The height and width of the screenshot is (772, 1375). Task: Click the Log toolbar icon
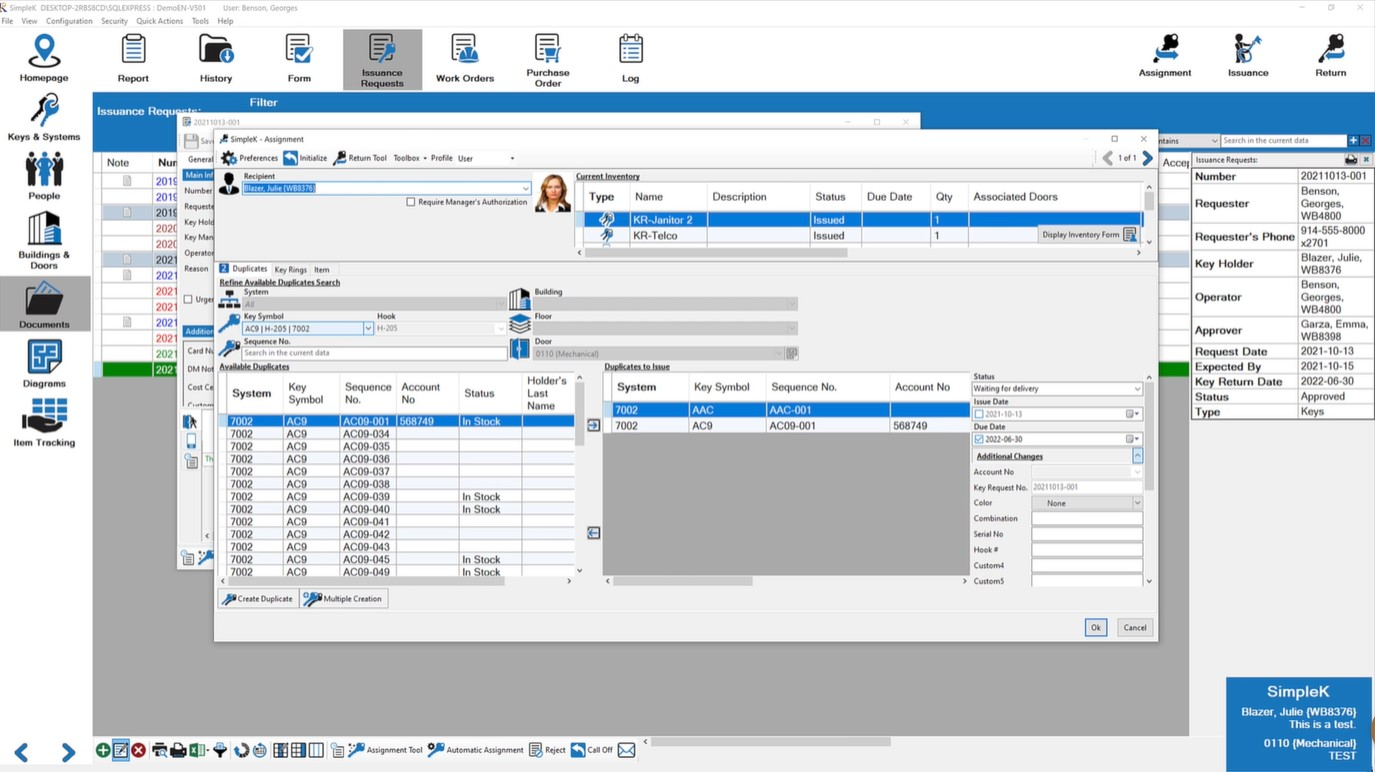[630, 59]
